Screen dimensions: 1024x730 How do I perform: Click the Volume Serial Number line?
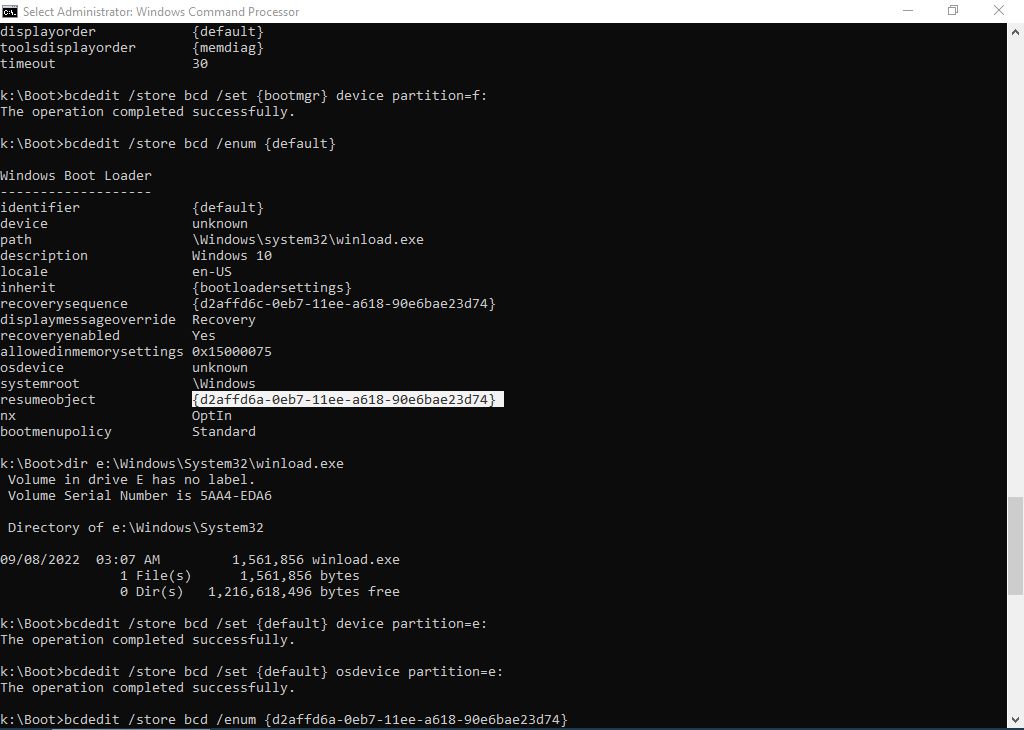click(140, 496)
